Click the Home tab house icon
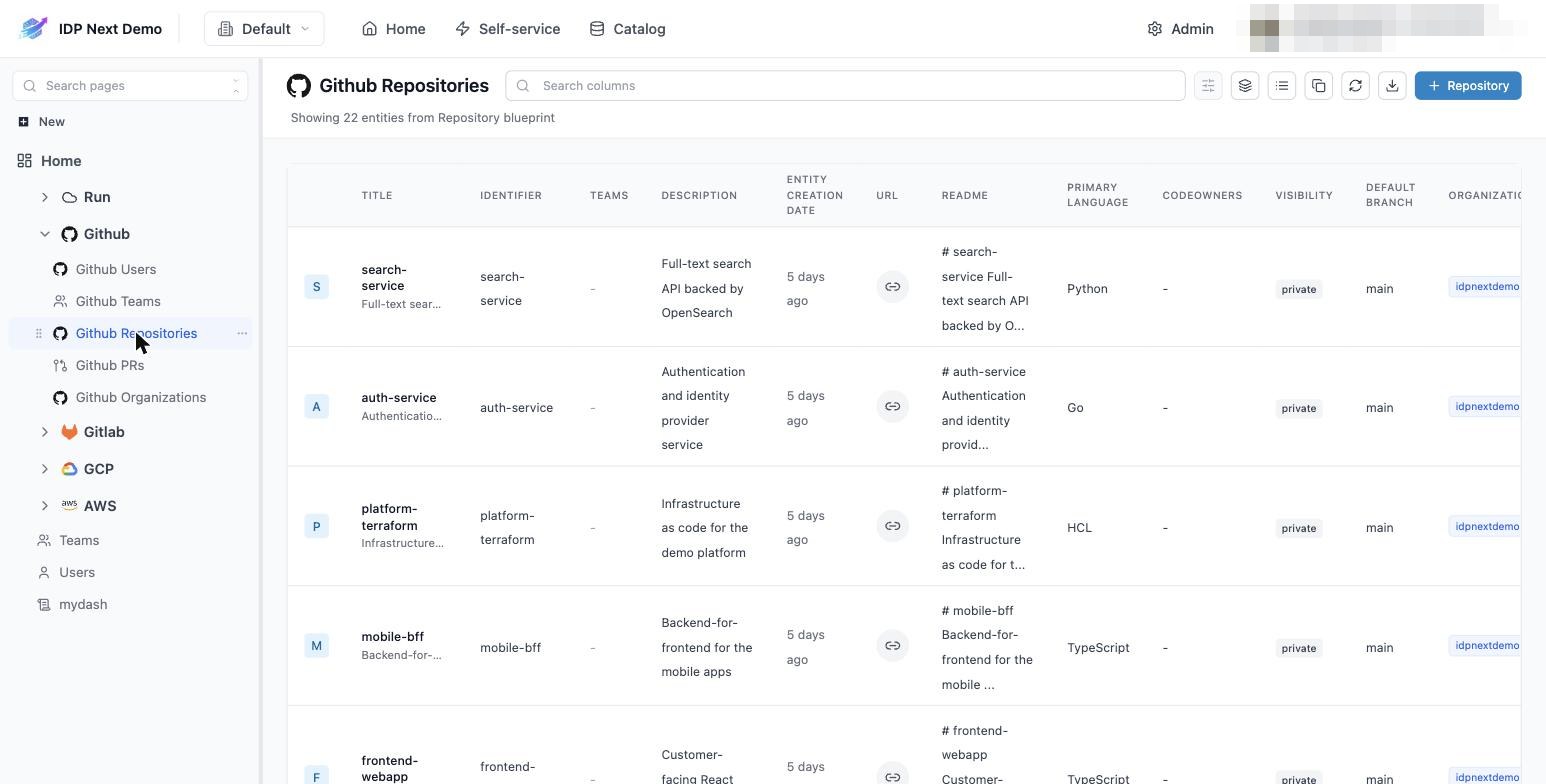This screenshot has height=784, width=1546. coord(370,29)
